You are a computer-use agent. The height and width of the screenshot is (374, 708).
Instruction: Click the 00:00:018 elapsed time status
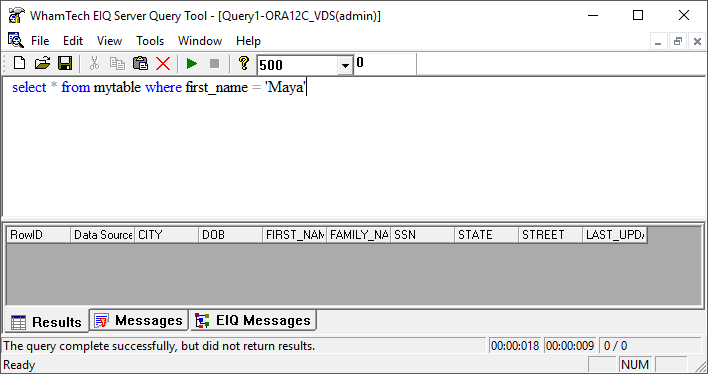[x=515, y=346]
